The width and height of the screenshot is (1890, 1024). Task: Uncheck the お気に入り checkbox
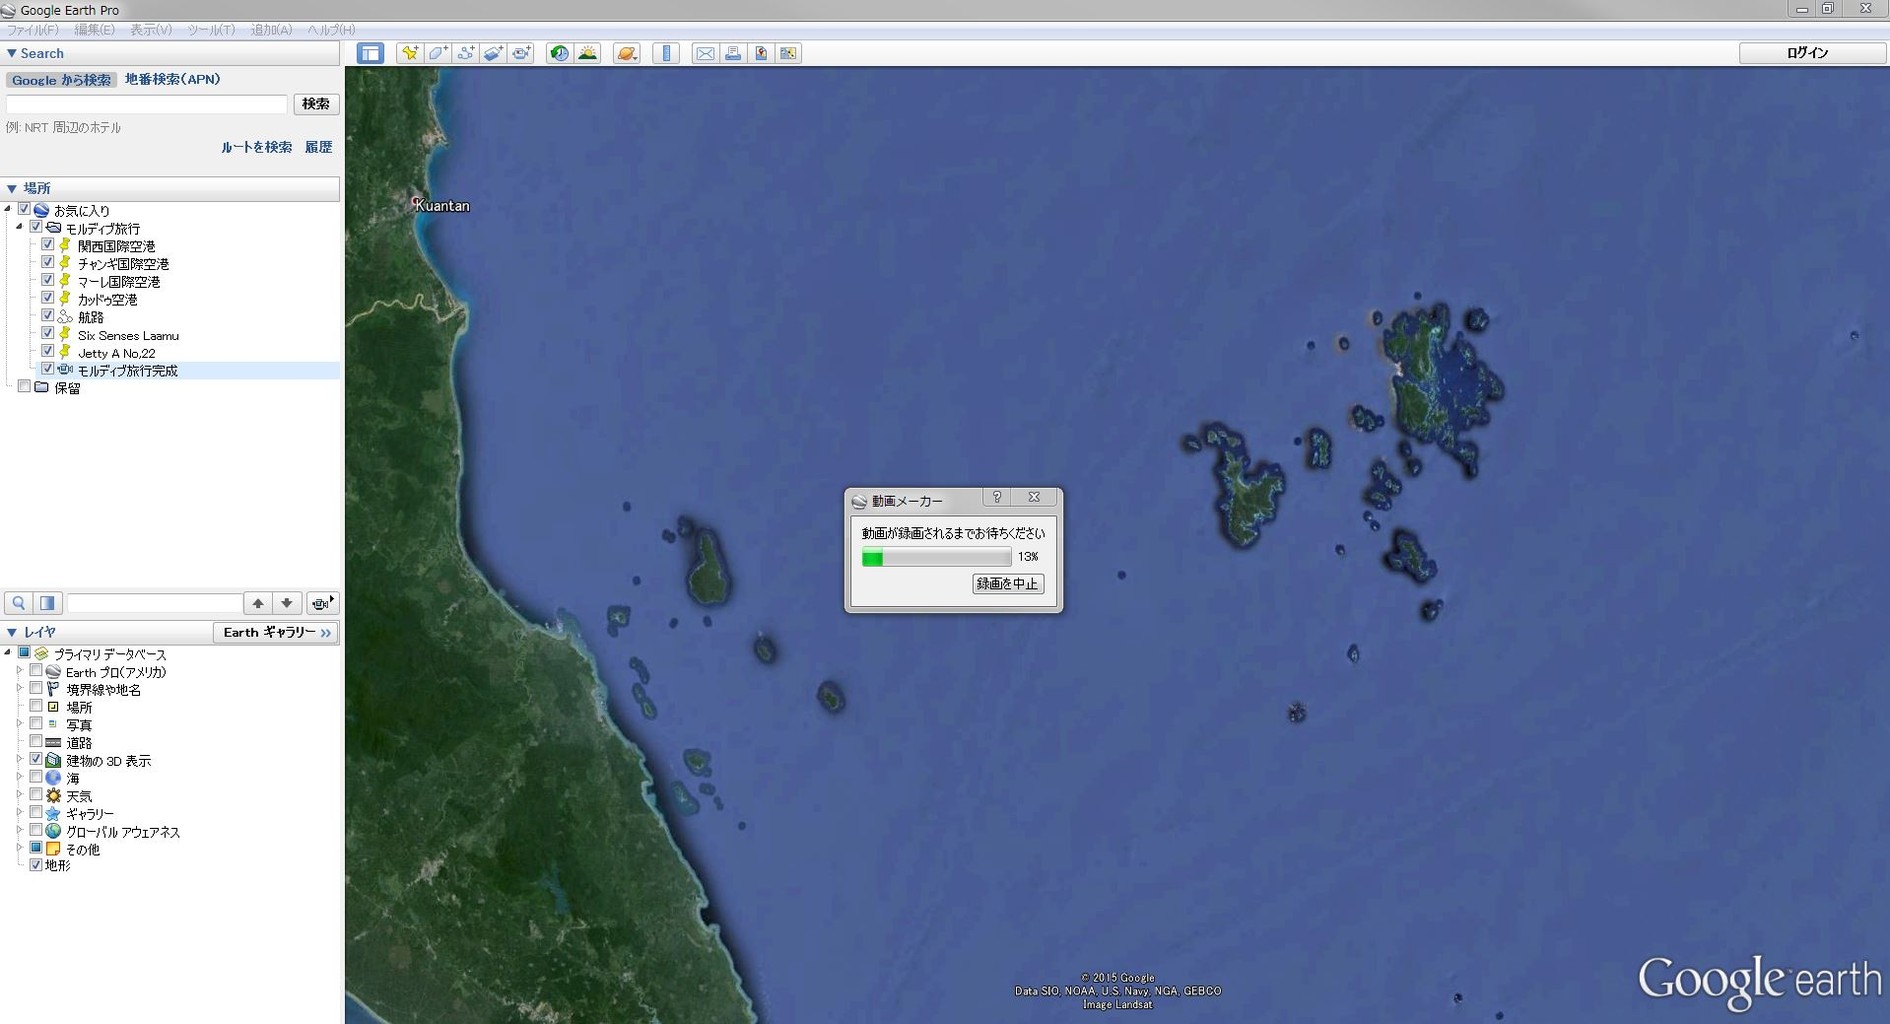point(24,210)
